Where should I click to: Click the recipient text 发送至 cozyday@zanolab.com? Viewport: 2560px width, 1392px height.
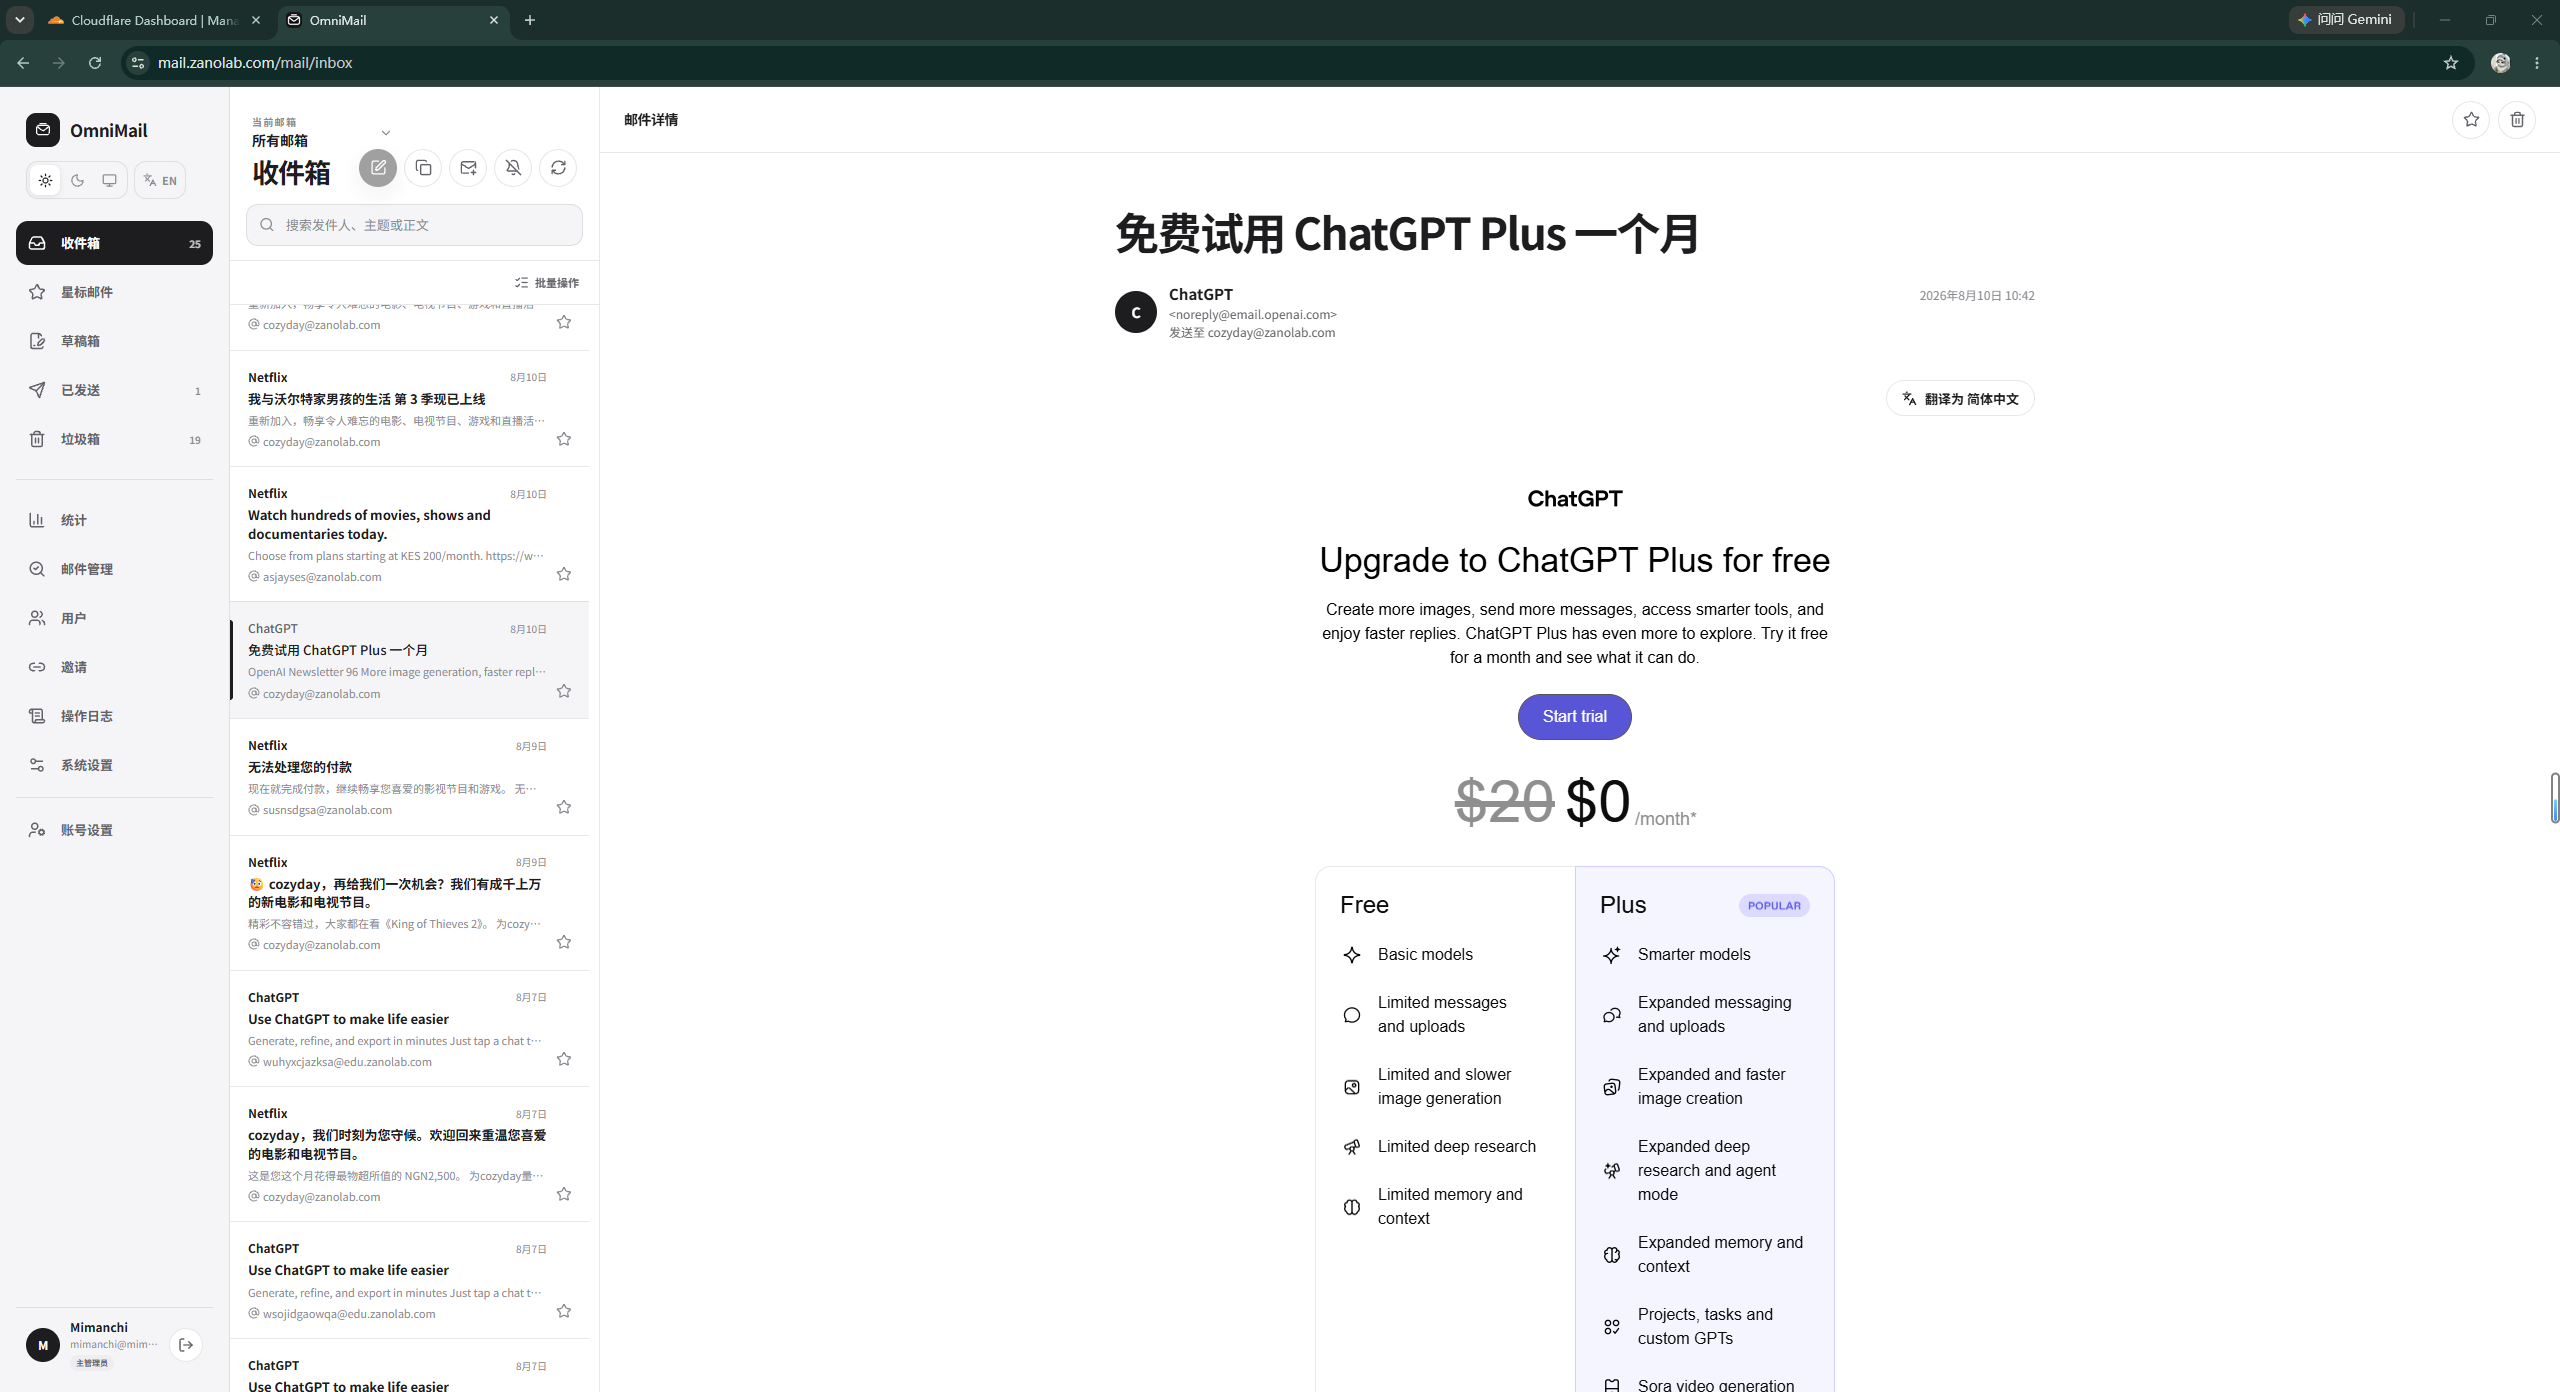tap(1252, 333)
